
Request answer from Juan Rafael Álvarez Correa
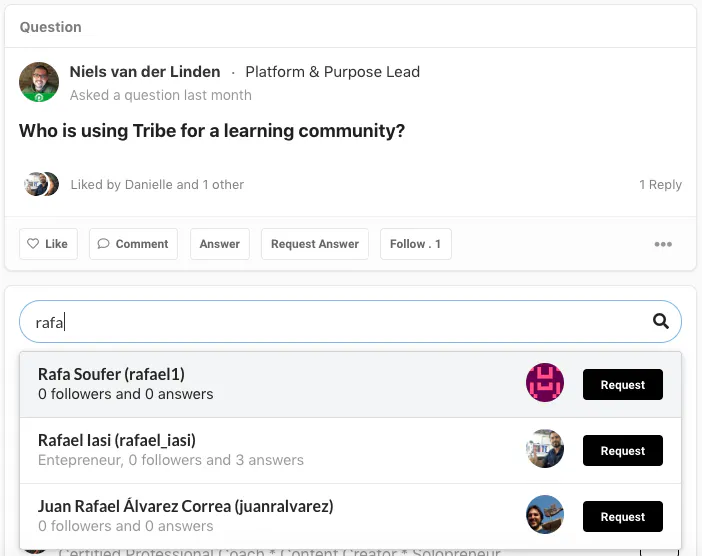(x=622, y=517)
